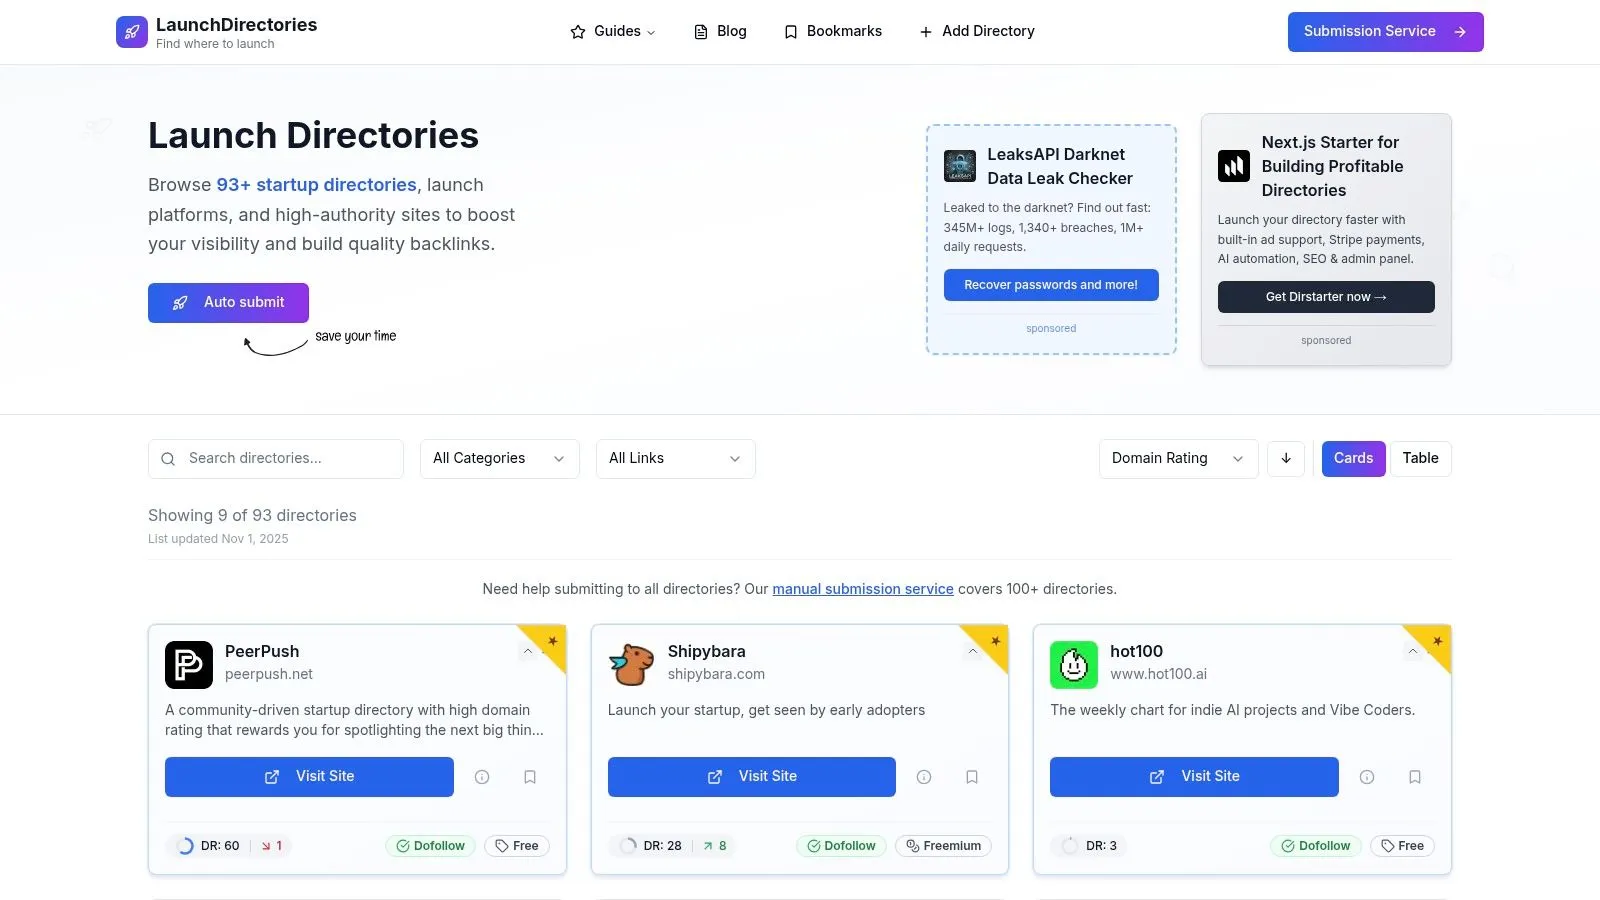Click the search magnifier icon in the search bar
Viewport: 1600px width, 900px height.
pyautogui.click(x=168, y=458)
